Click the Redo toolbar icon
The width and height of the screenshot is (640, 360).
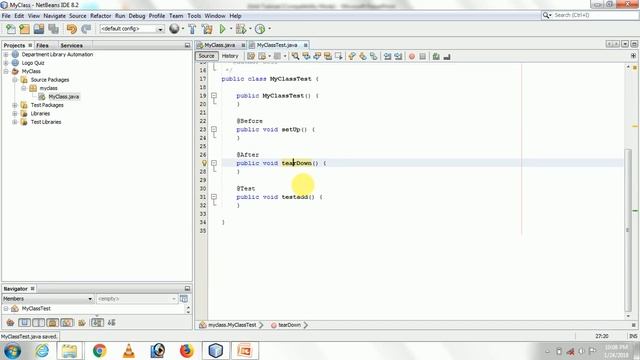tap(86, 29)
